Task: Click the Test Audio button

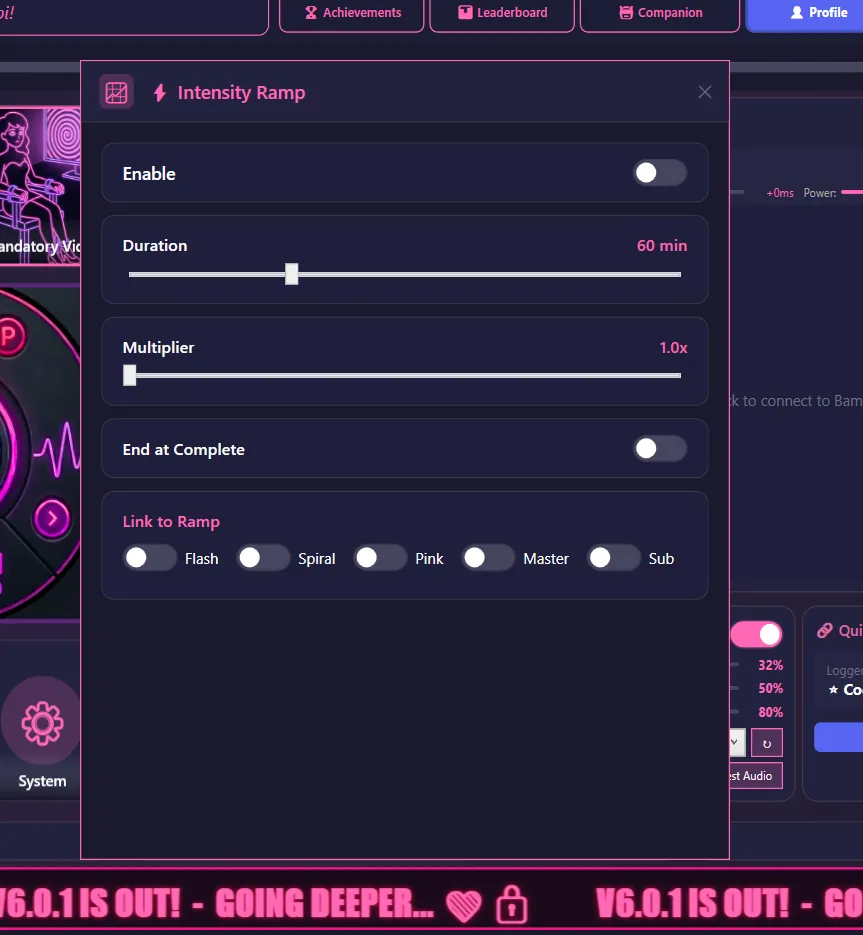Action: [756, 776]
